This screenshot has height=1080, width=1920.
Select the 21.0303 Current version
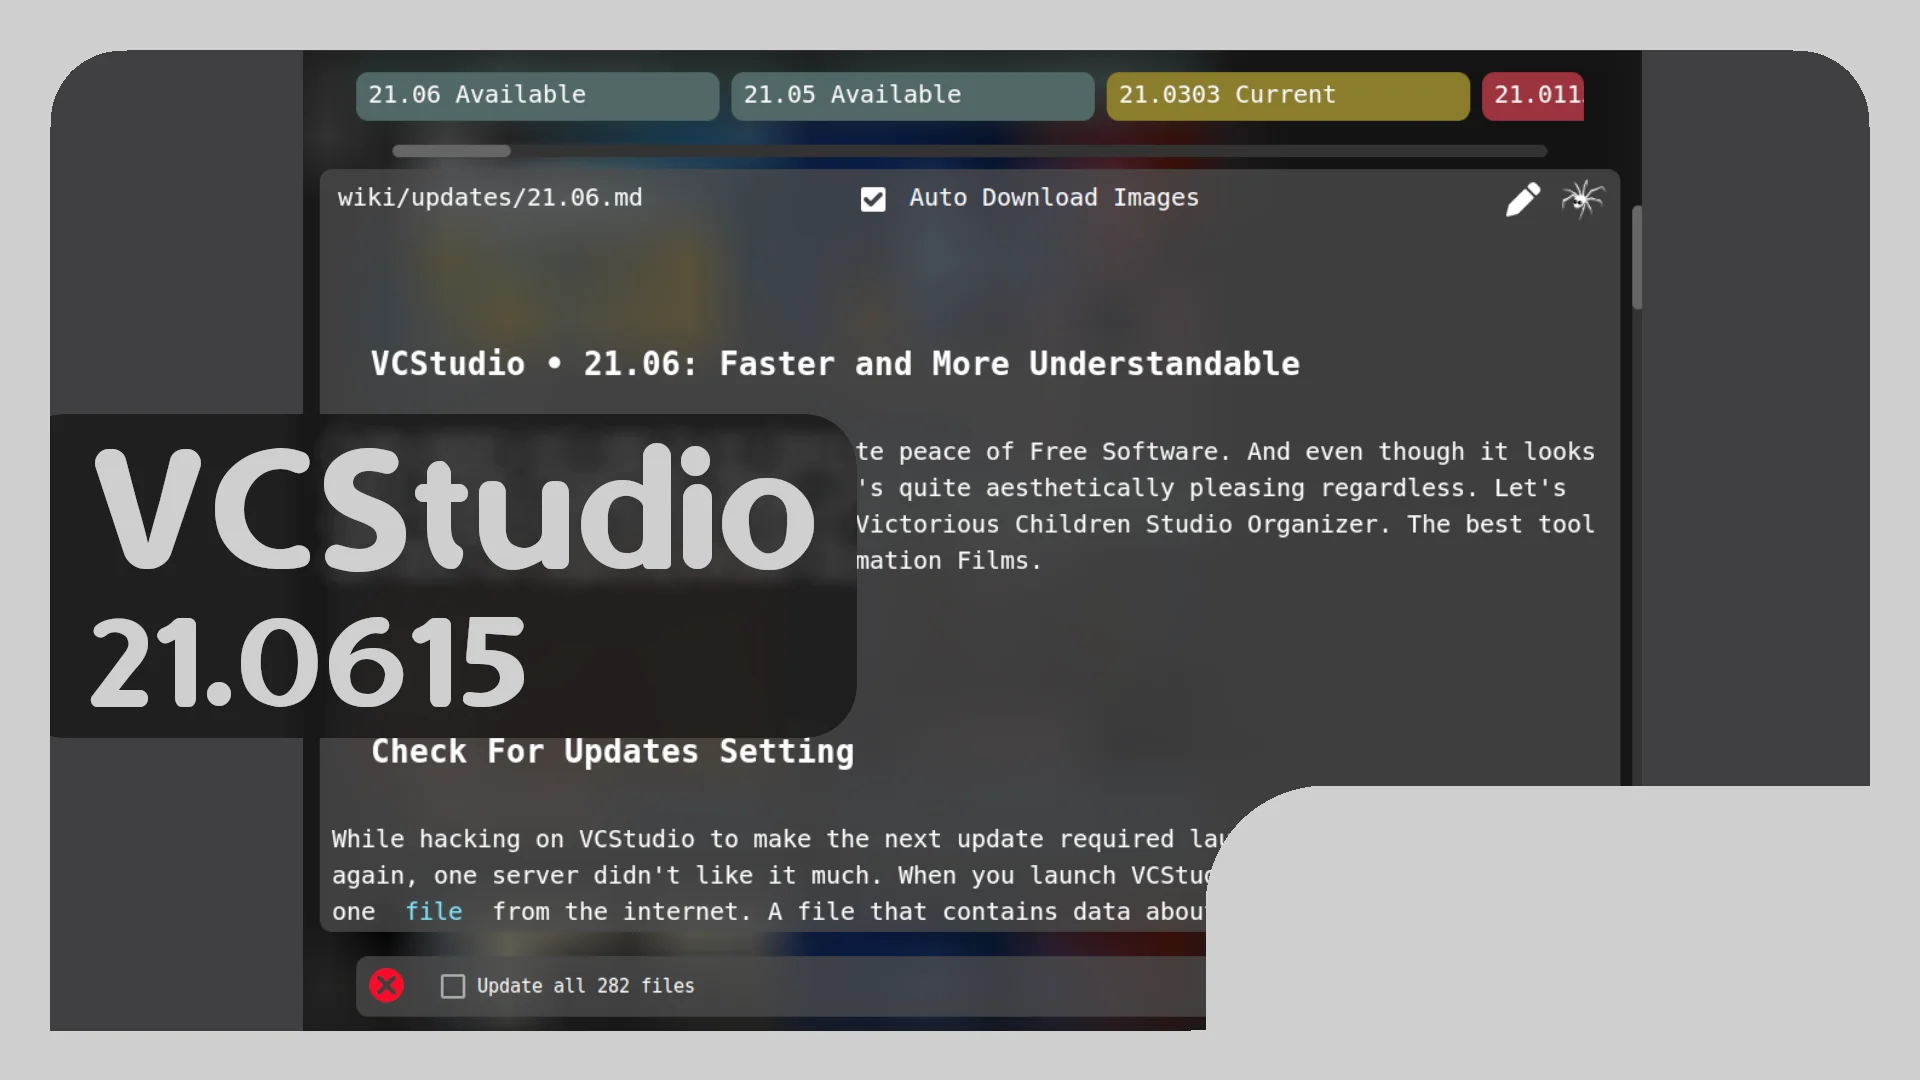click(x=1288, y=96)
